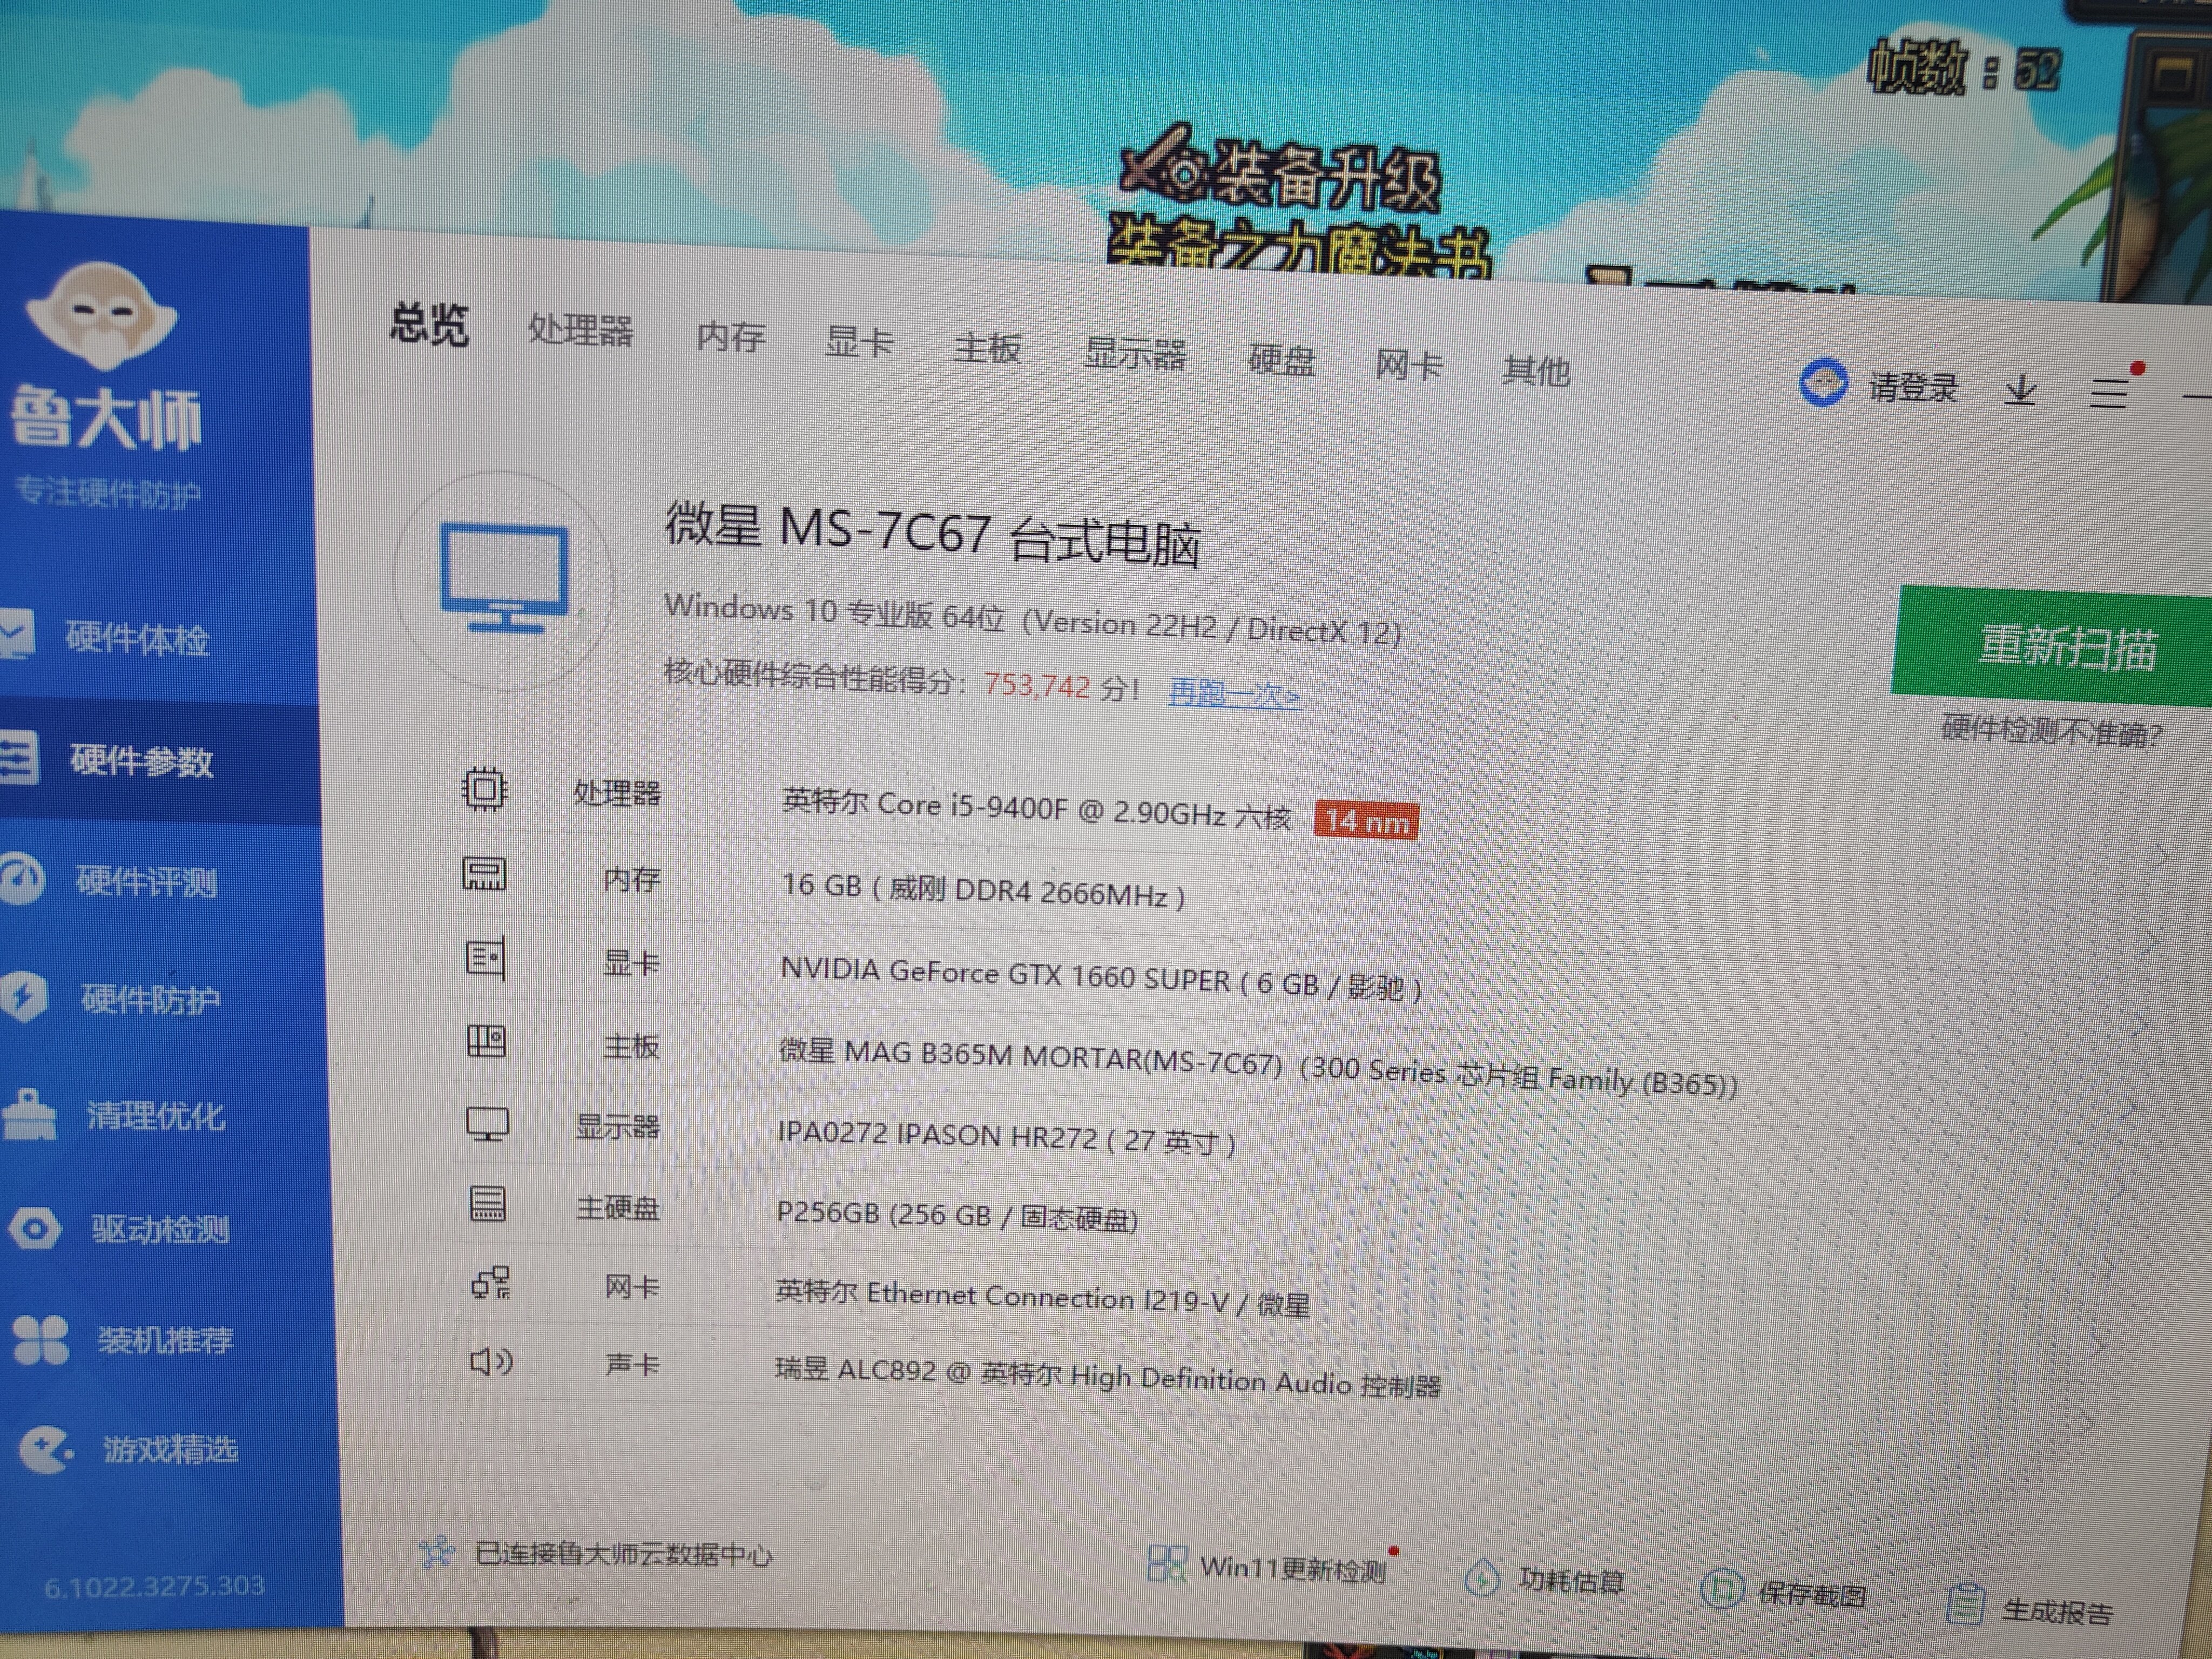This screenshot has height=1659, width=2212.
Task: Open the 硬件防护 sidebar tool
Action: point(150,999)
